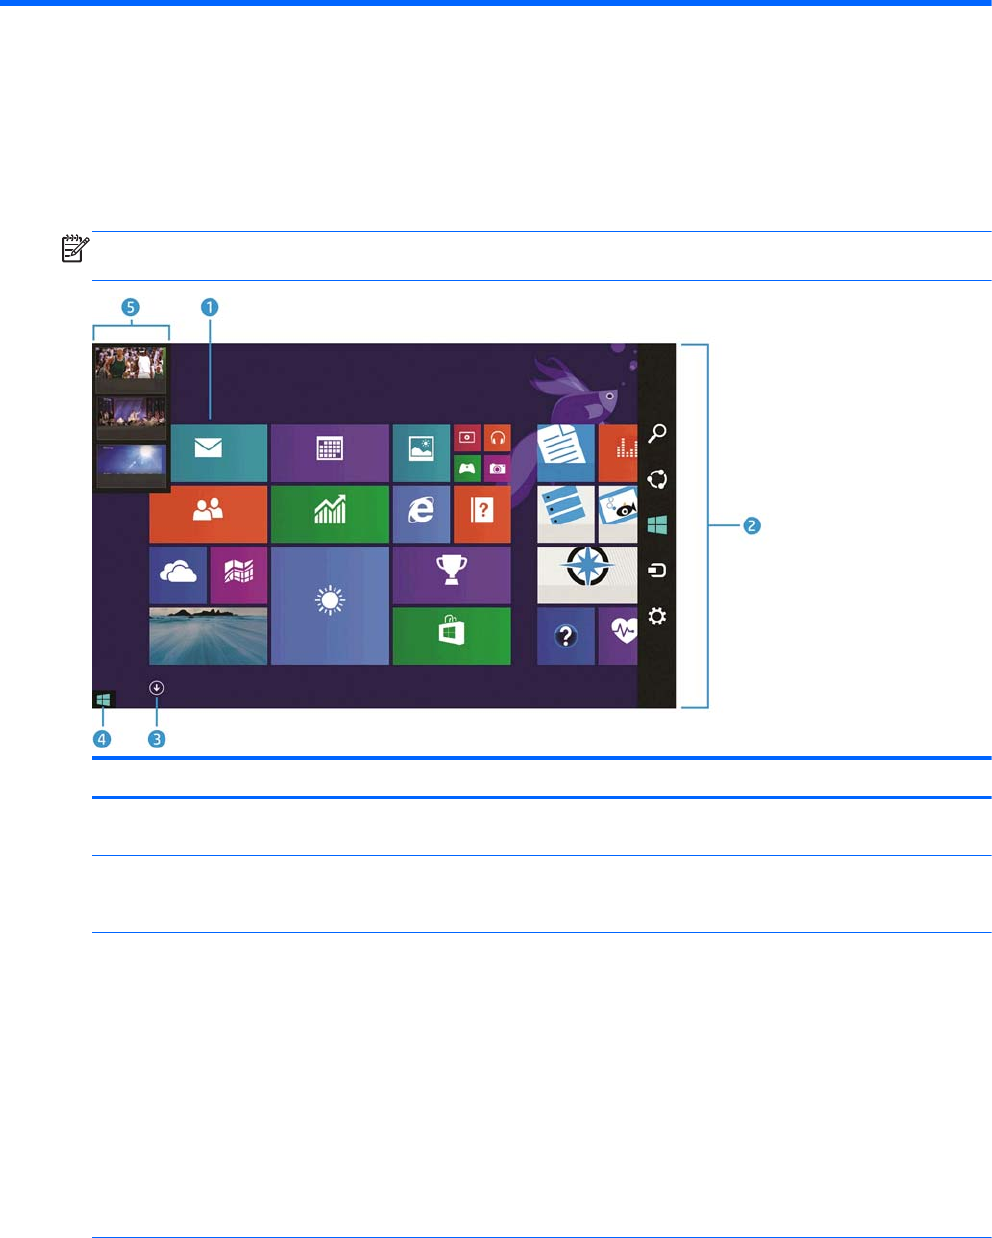Open the compass star tile

point(587,575)
